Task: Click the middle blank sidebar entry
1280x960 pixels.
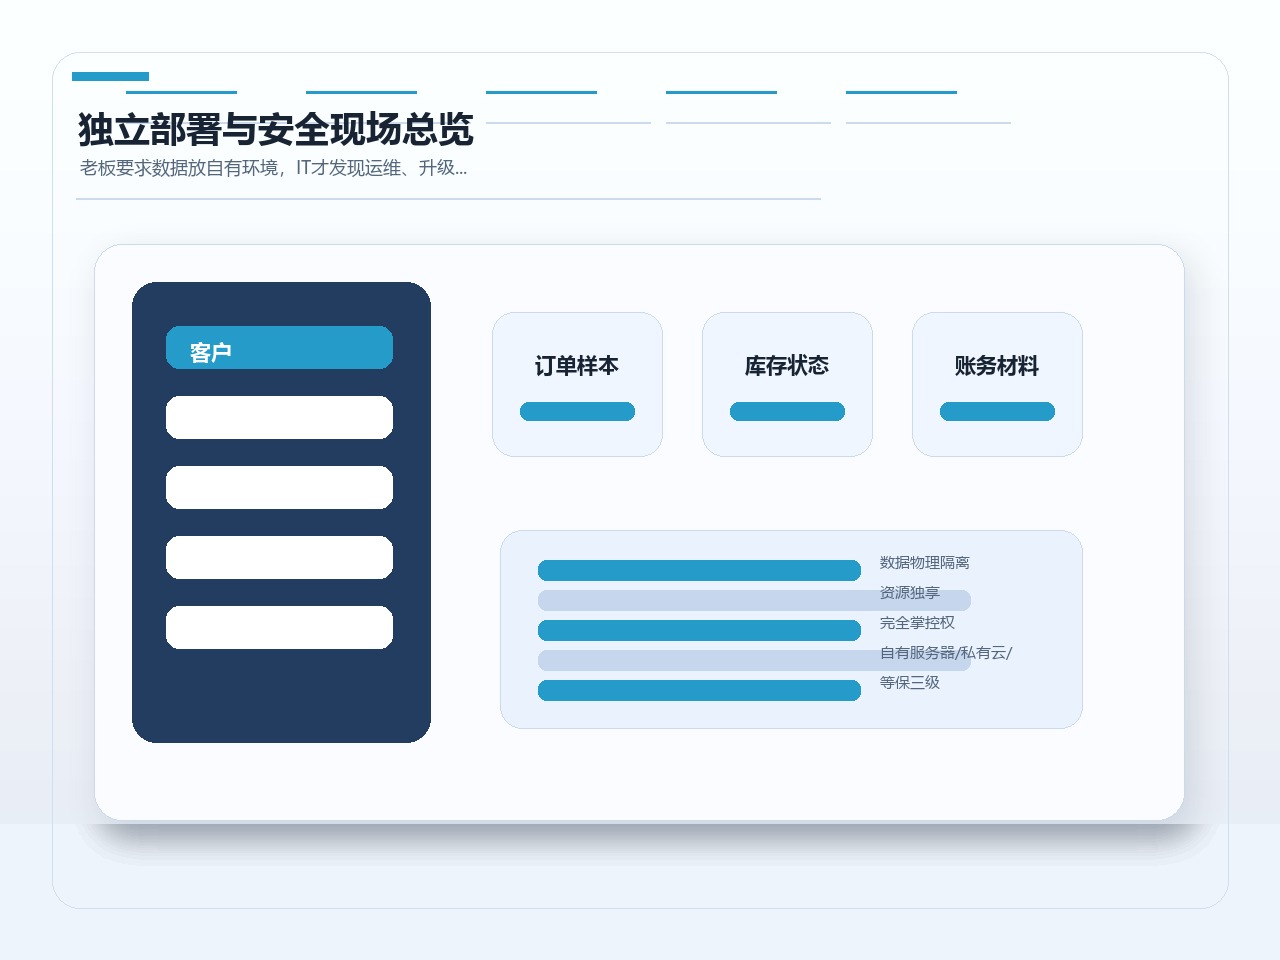Action: (x=279, y=487)
